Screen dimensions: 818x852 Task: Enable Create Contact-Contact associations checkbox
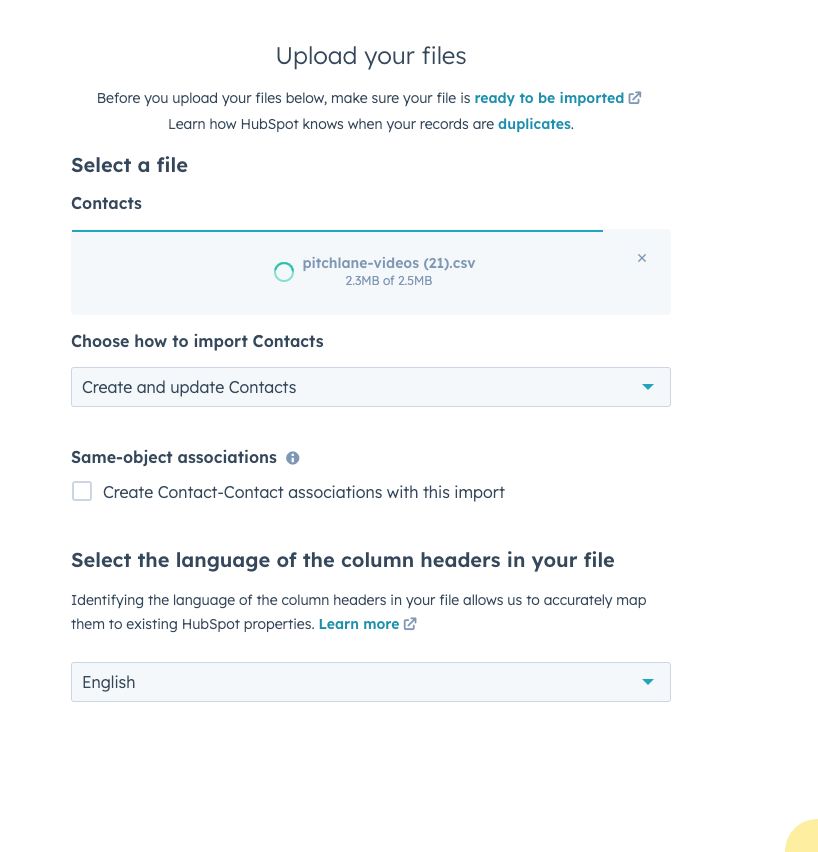point(82,492)
